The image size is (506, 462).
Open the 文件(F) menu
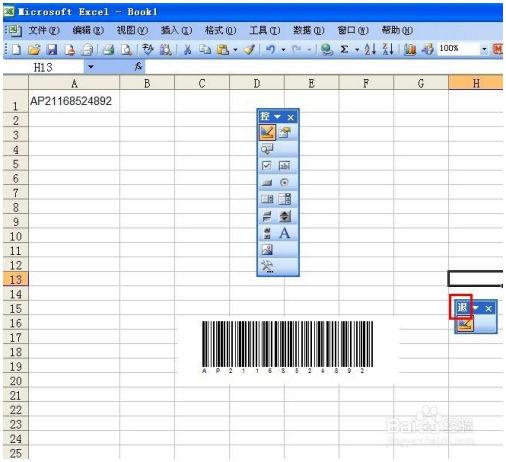[44, 30]
